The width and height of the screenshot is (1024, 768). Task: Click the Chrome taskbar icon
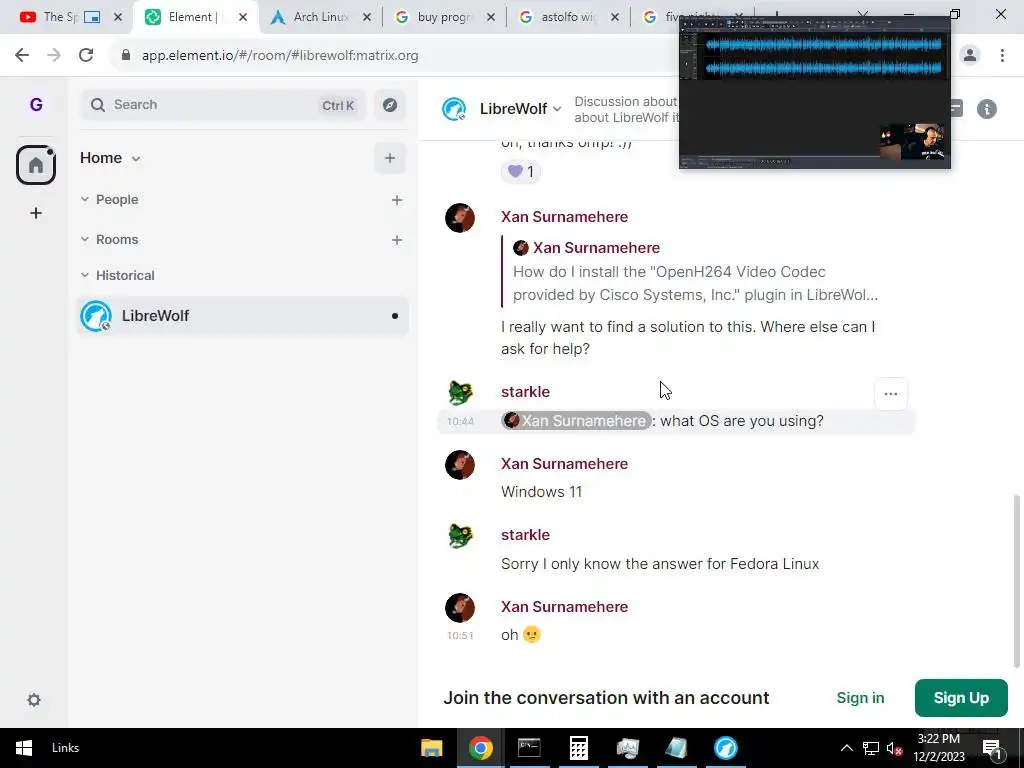480,748
